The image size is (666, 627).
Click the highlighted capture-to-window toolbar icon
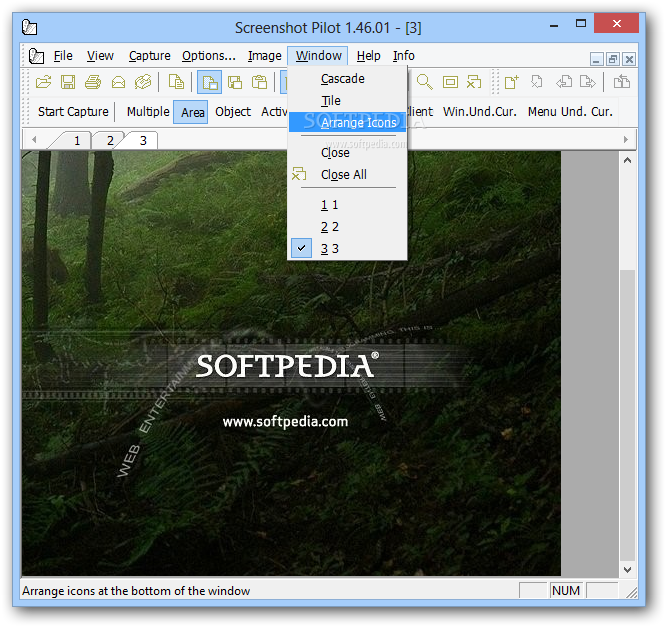[x=209, y=82]
